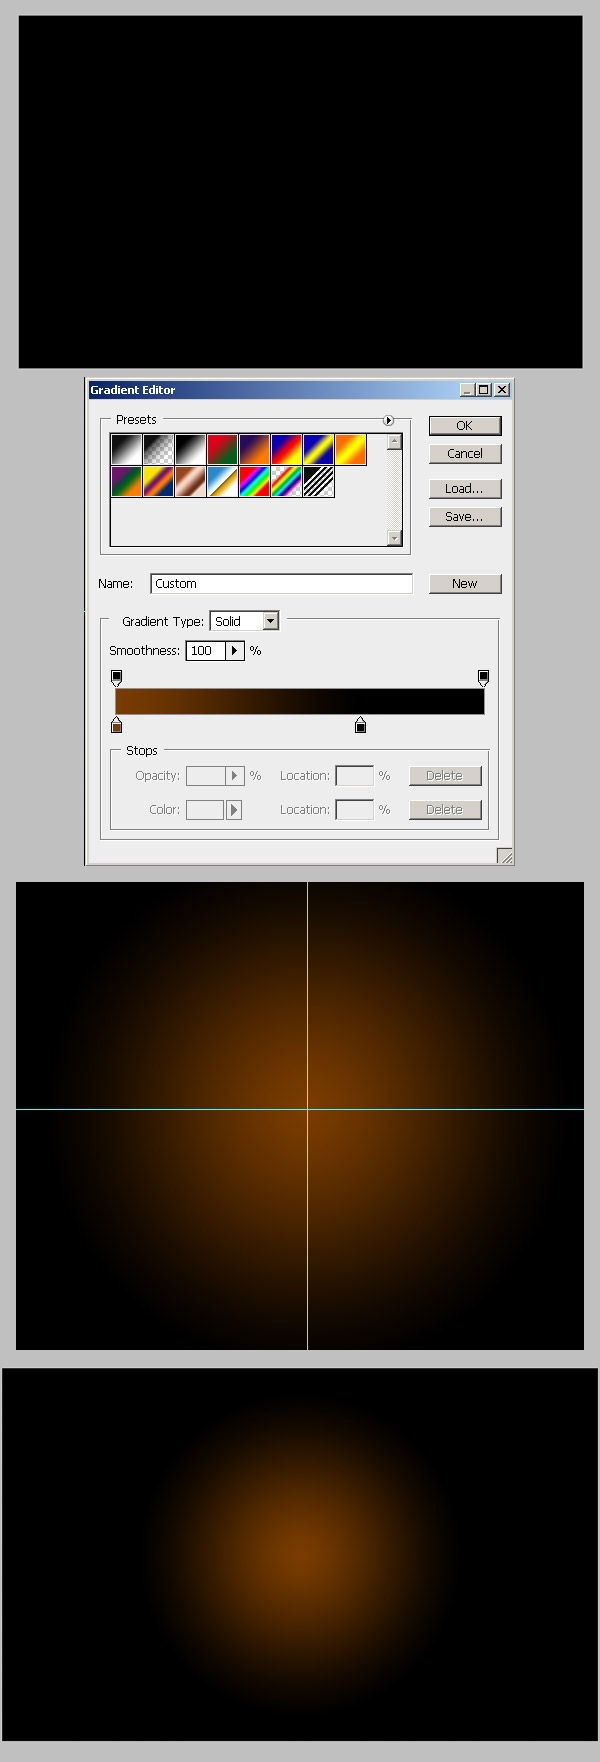Choose the copper gradient preset
Image resolution: width=600 pixels, height=1762 pixels.
click(x=191, y=482)
